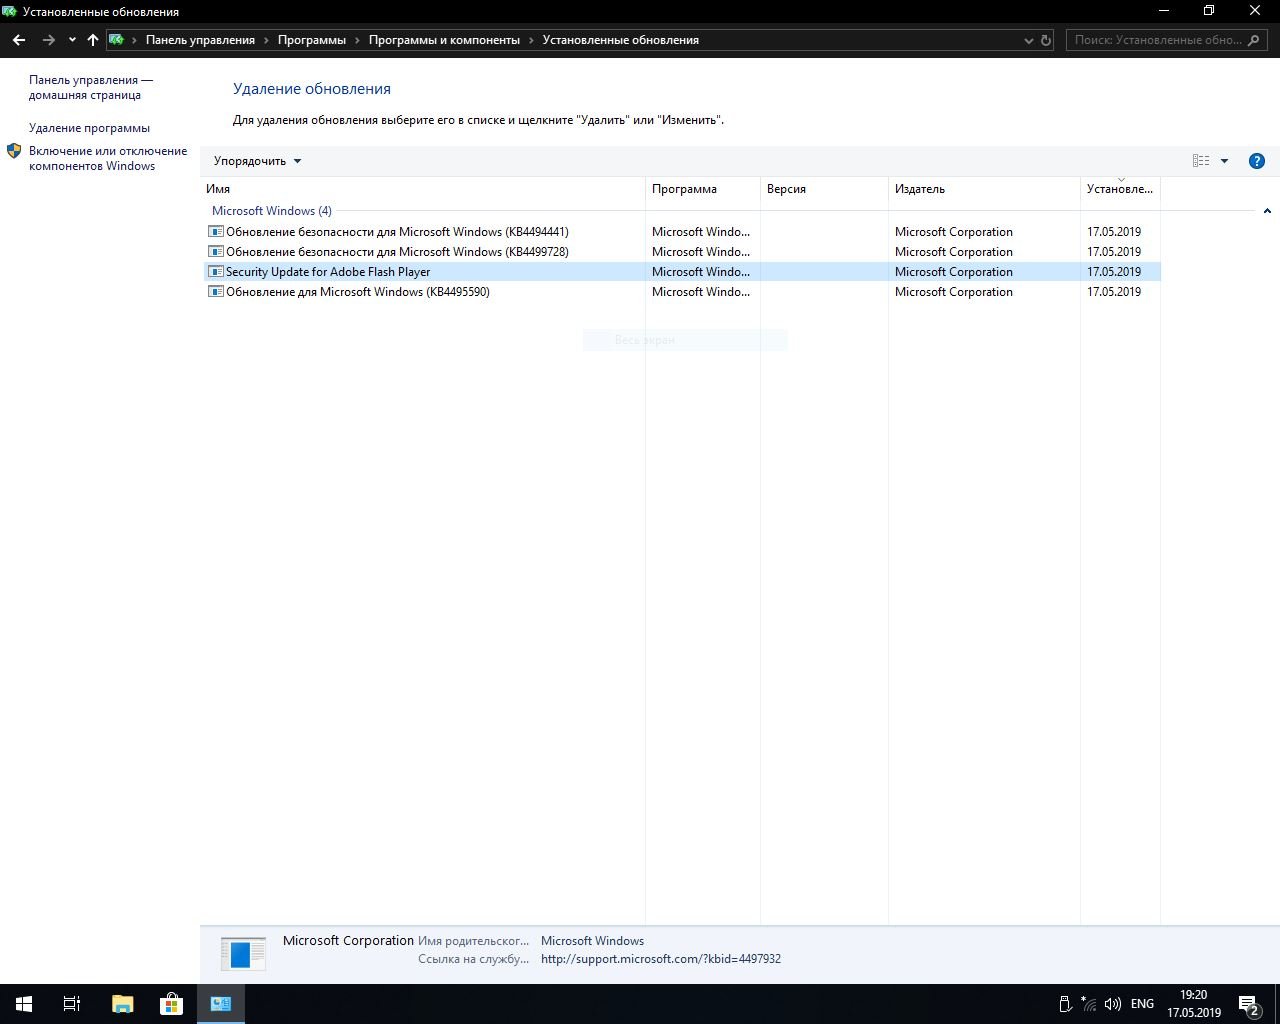The width and height of the screenshot is (1280, 1024).
Task: Click the Forward navigation arrow
Action: (x=48, y=40)
